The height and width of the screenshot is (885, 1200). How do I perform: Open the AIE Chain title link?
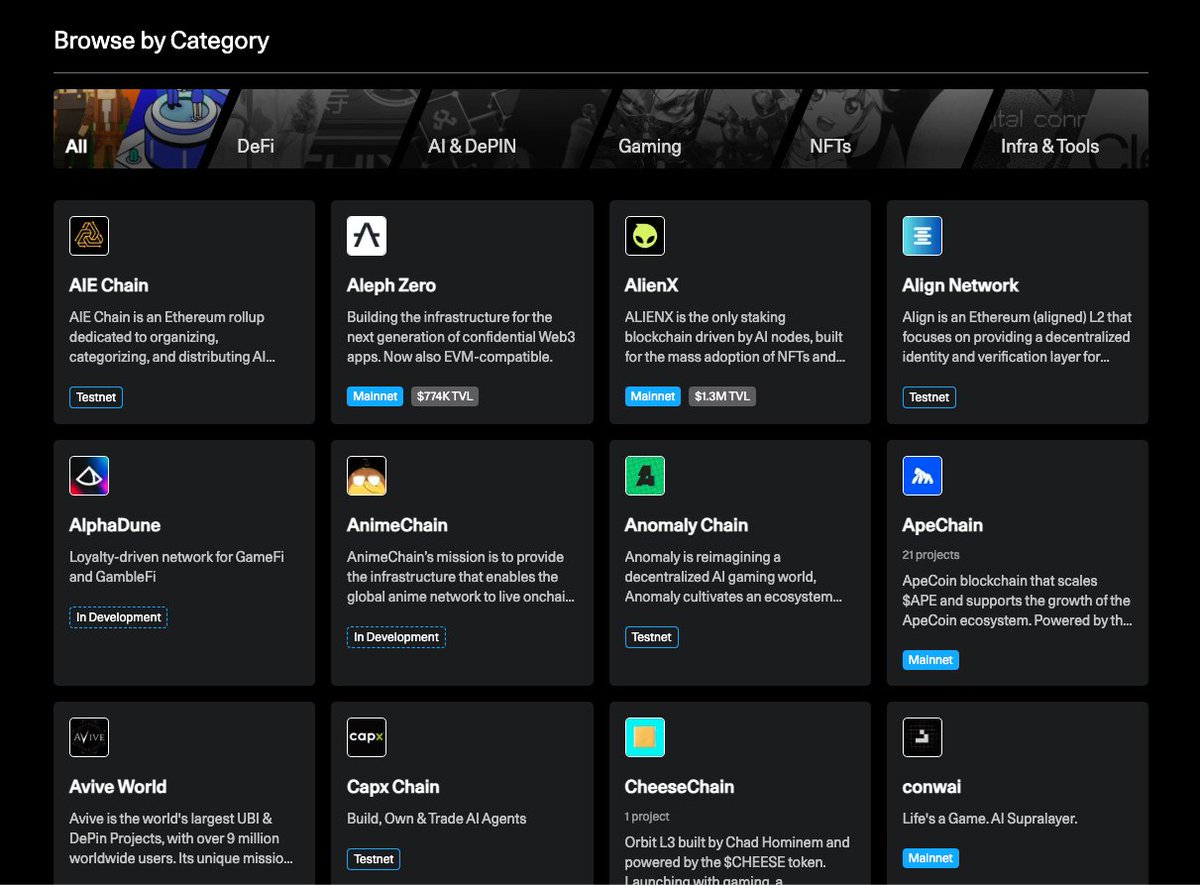pyautogui.click(x=109, y=285)
